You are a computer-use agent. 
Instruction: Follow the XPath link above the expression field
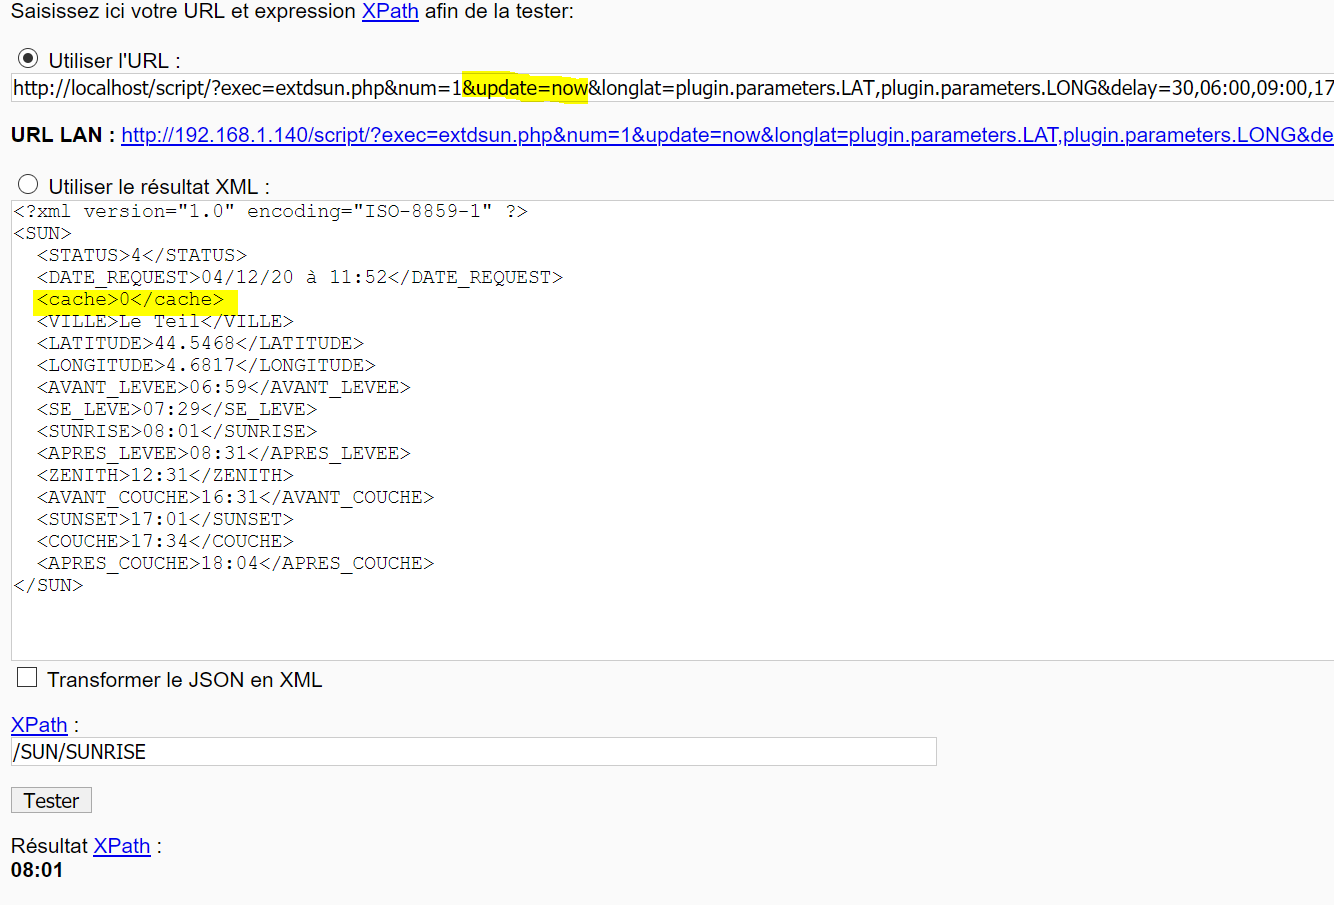[39, 725]
